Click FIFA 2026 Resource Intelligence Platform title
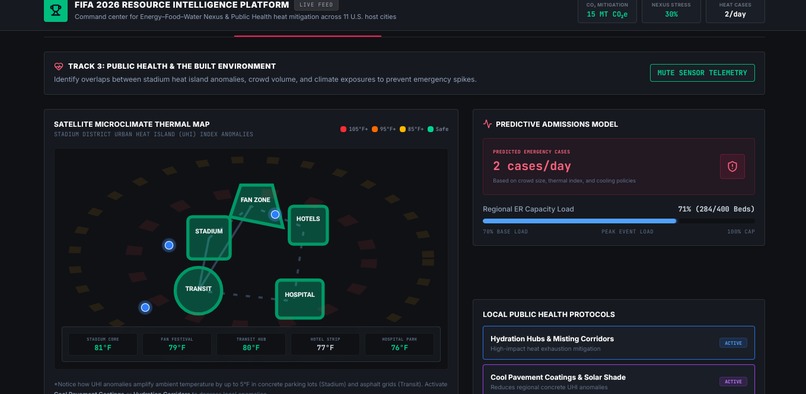This screenshot has width=806, height=394. [181, 5]
